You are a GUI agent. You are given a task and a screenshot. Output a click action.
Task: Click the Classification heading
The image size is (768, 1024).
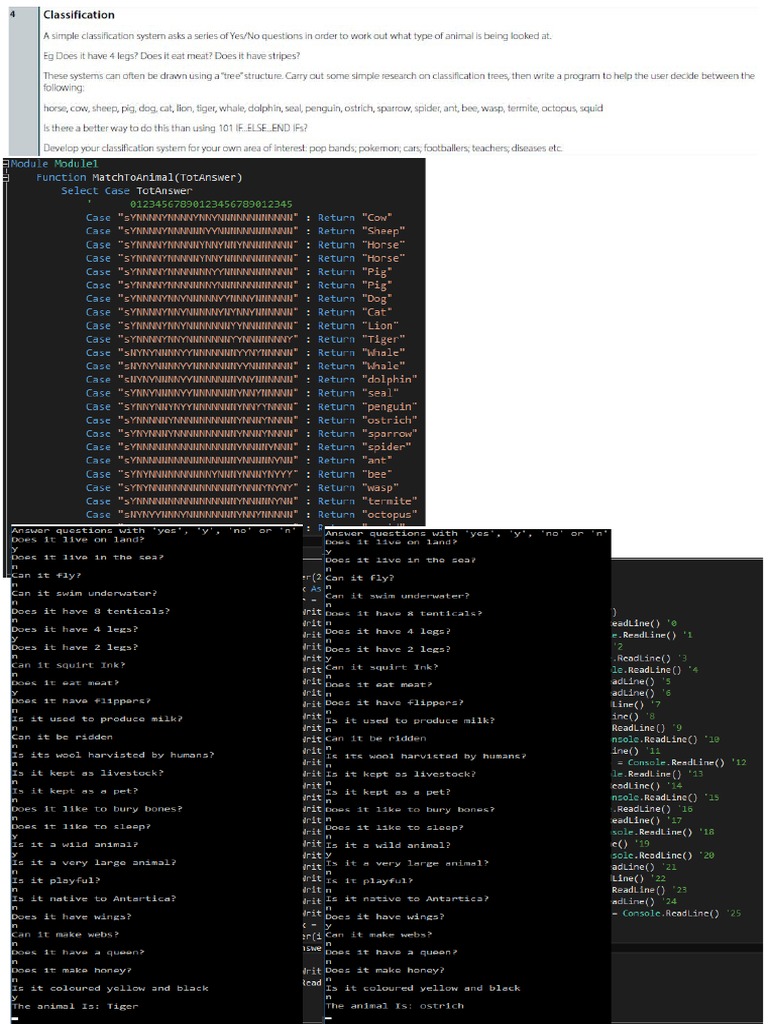pos(79,15)
